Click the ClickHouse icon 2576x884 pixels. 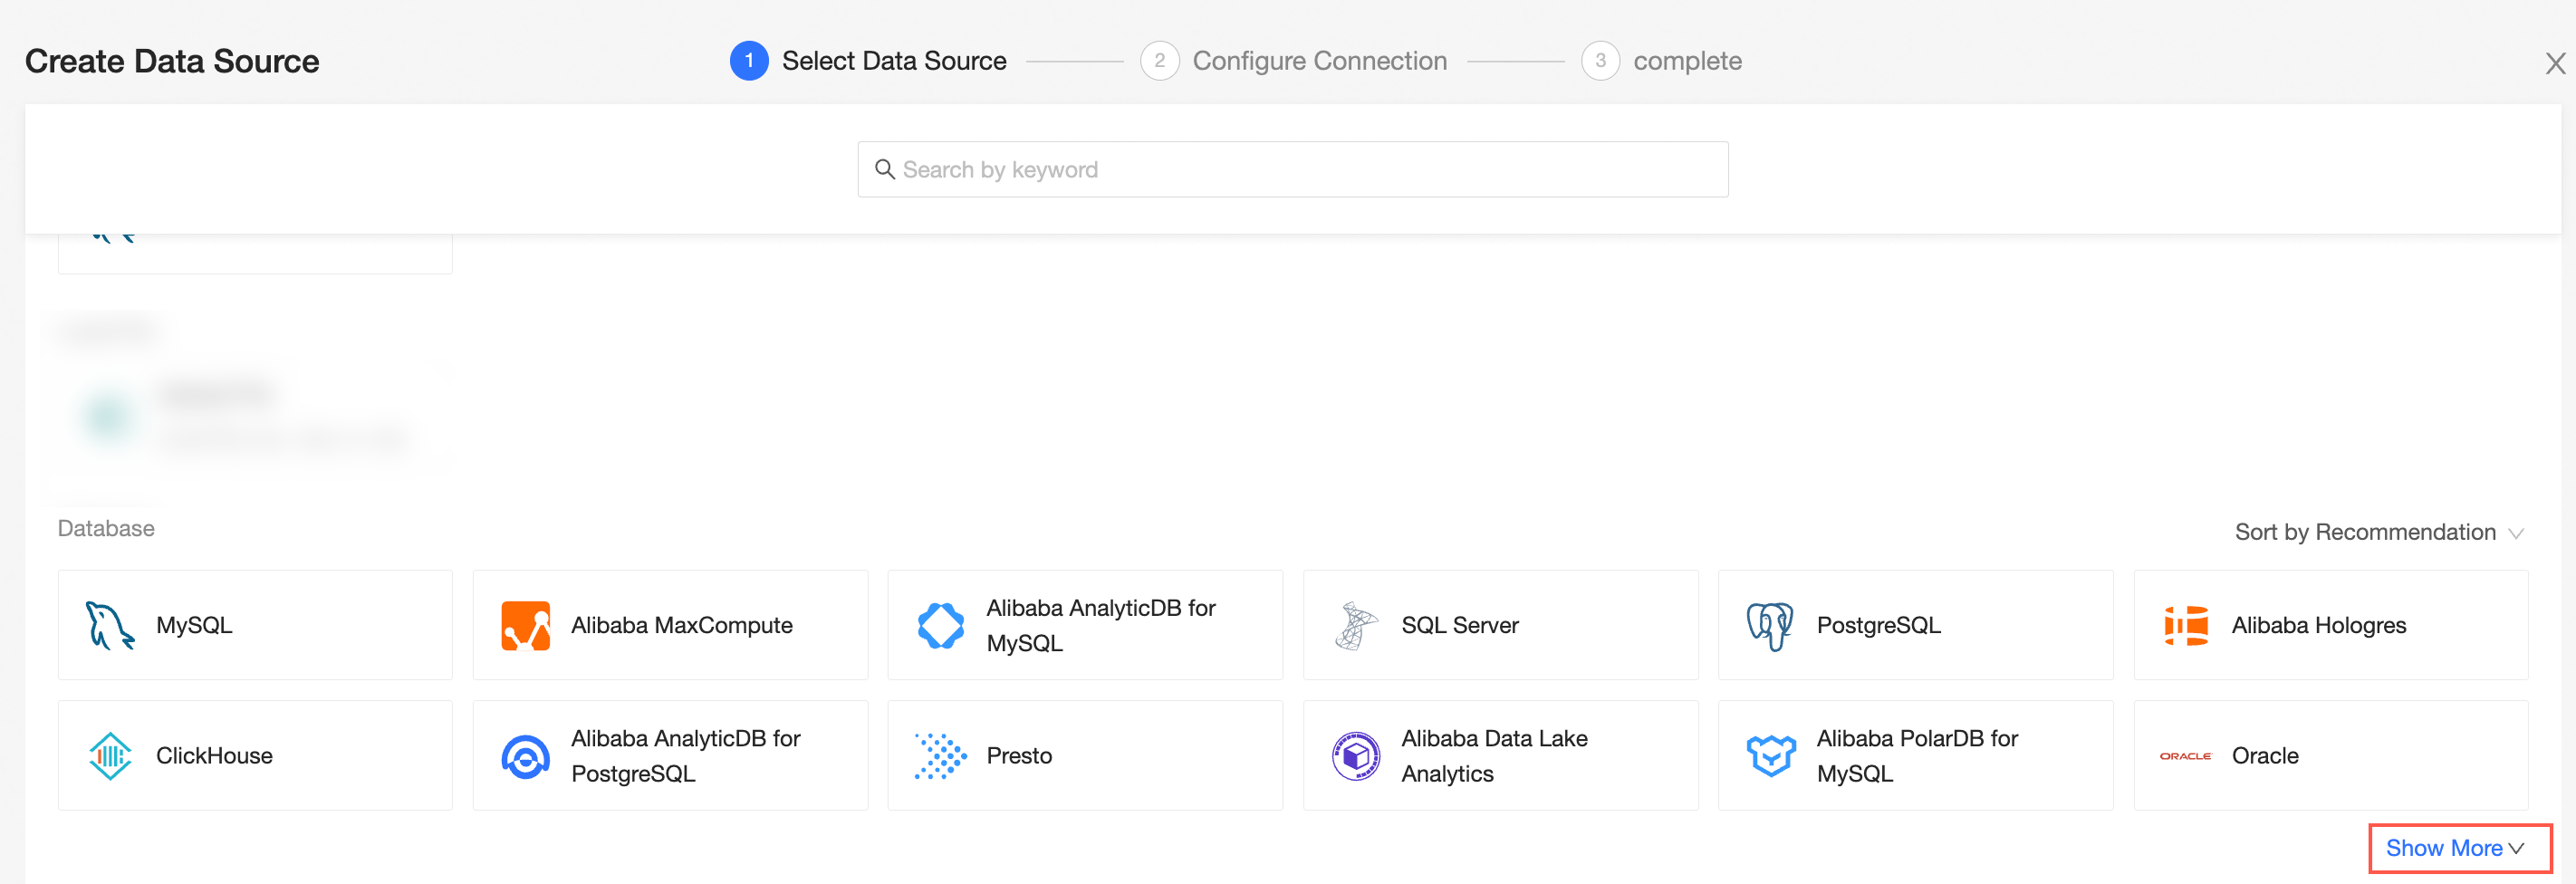[110, 756]
